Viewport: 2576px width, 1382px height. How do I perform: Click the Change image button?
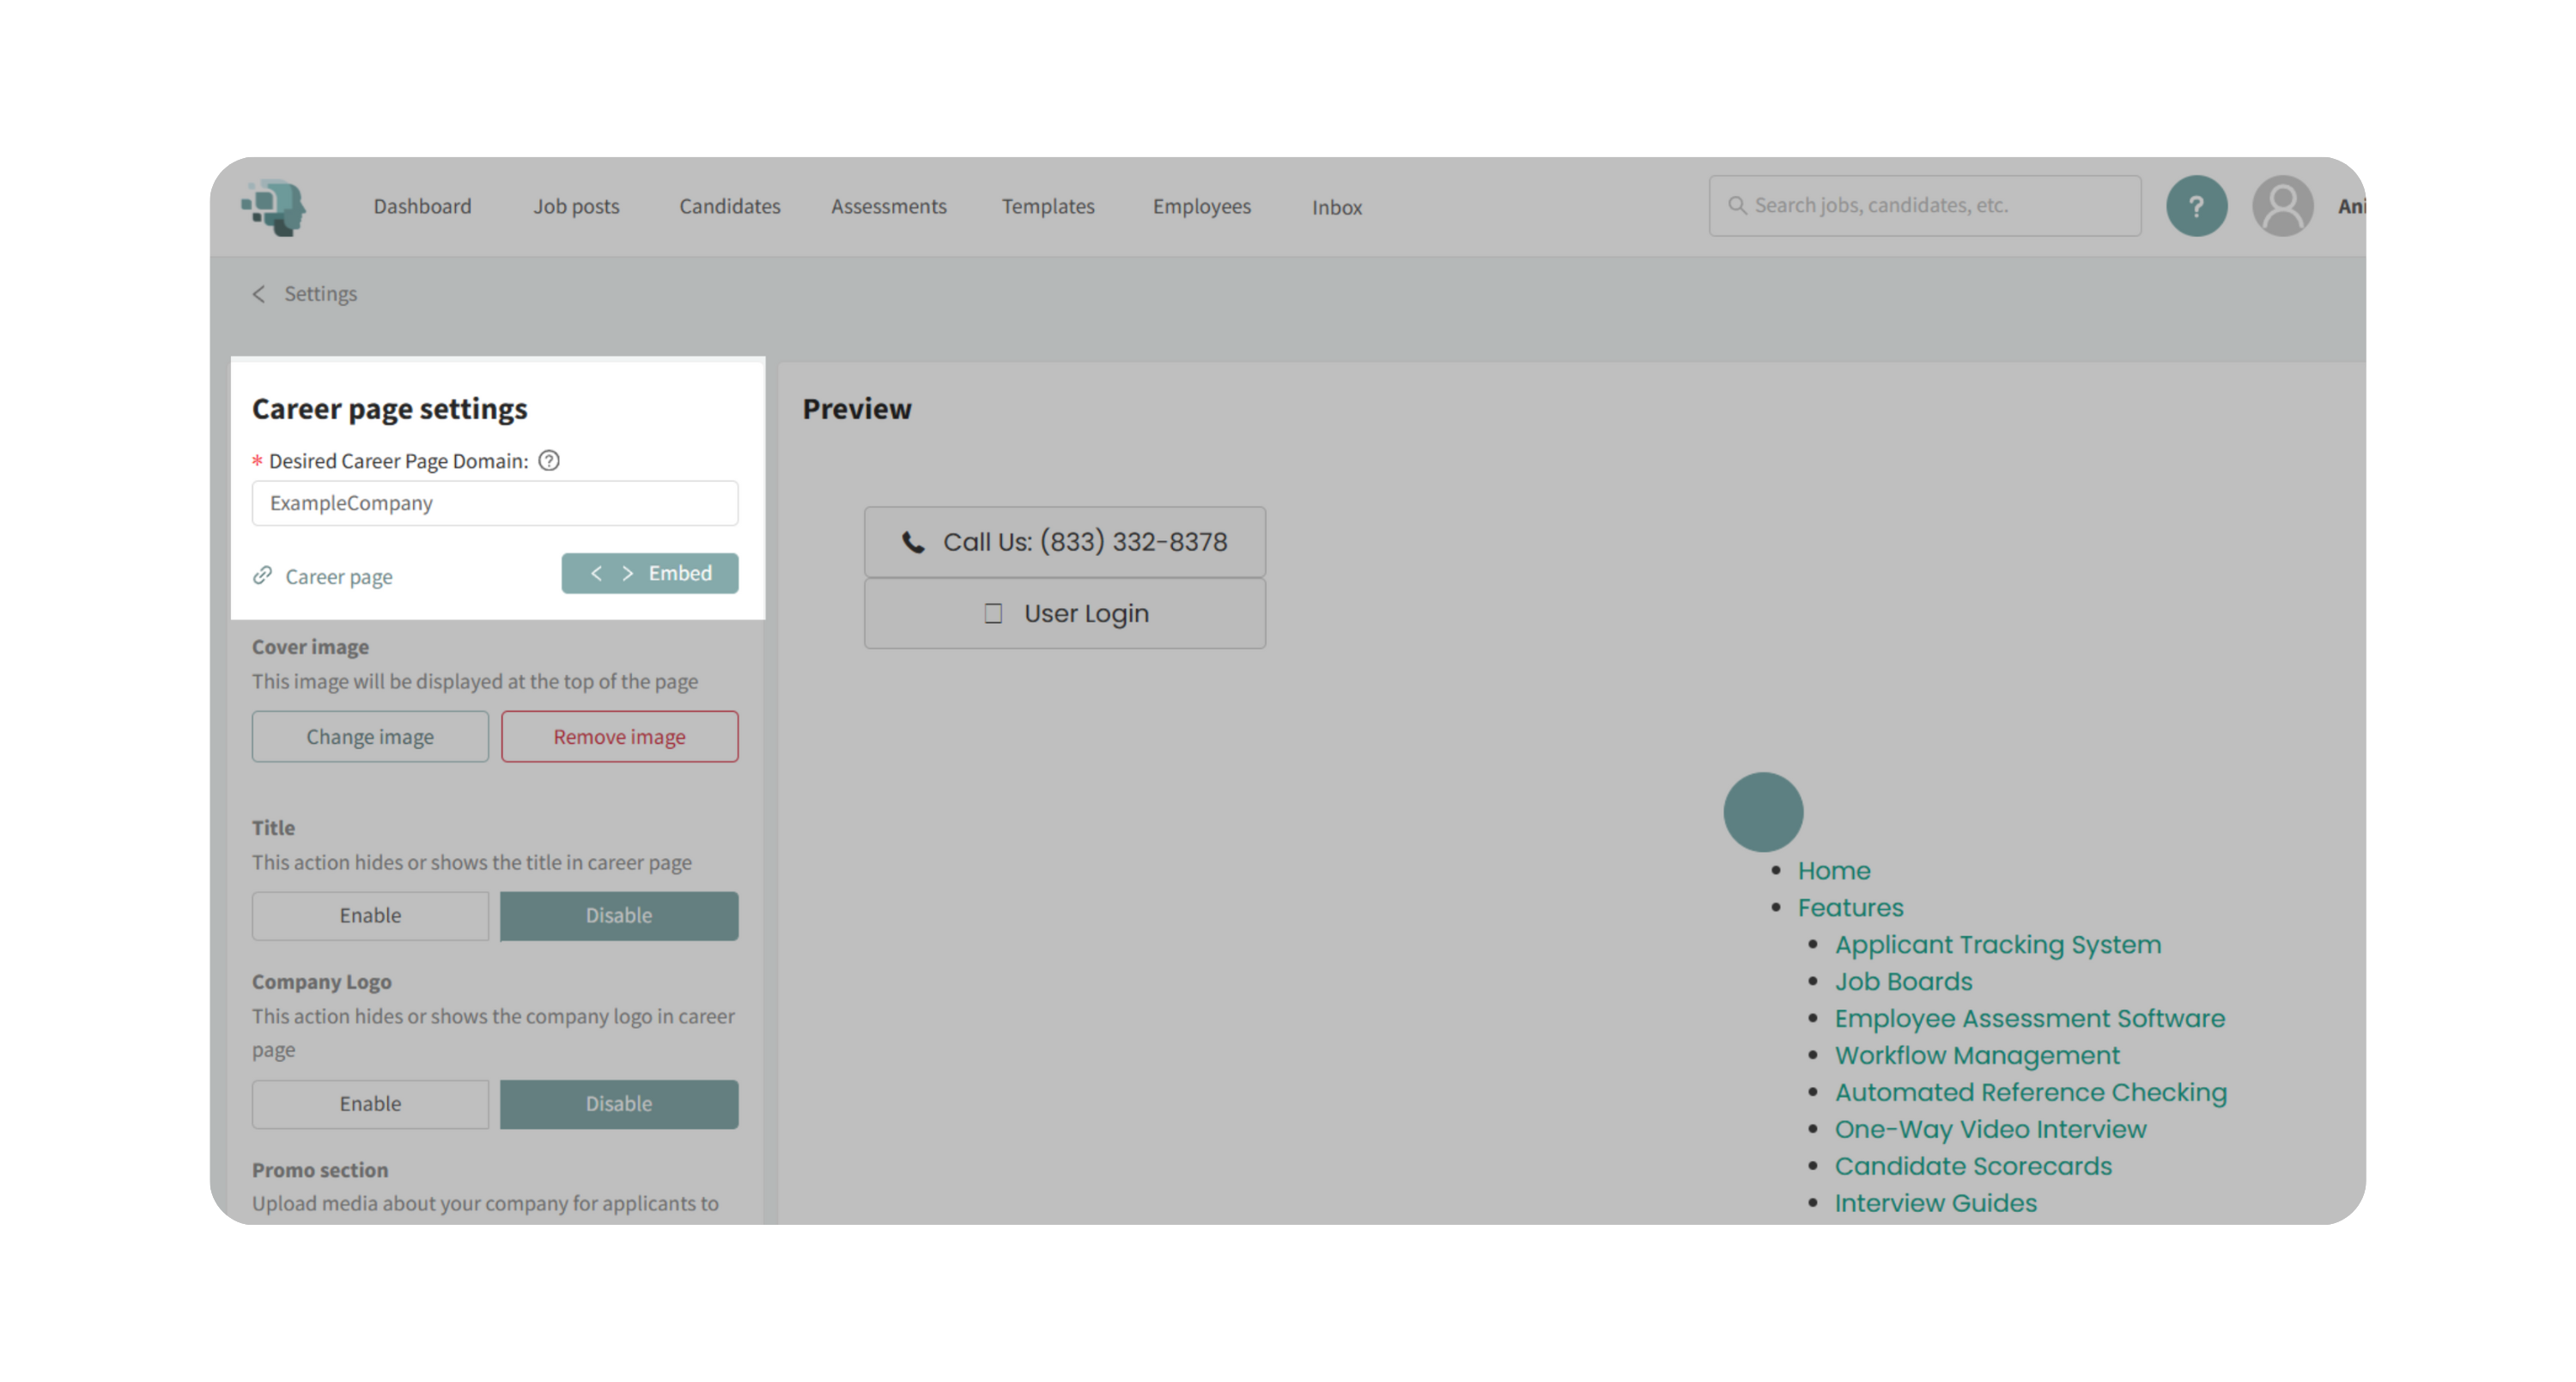[370, 736]
